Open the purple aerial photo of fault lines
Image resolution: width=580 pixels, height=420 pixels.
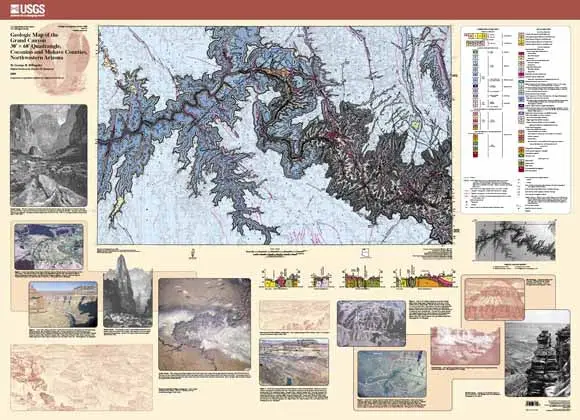coord(371,323)
